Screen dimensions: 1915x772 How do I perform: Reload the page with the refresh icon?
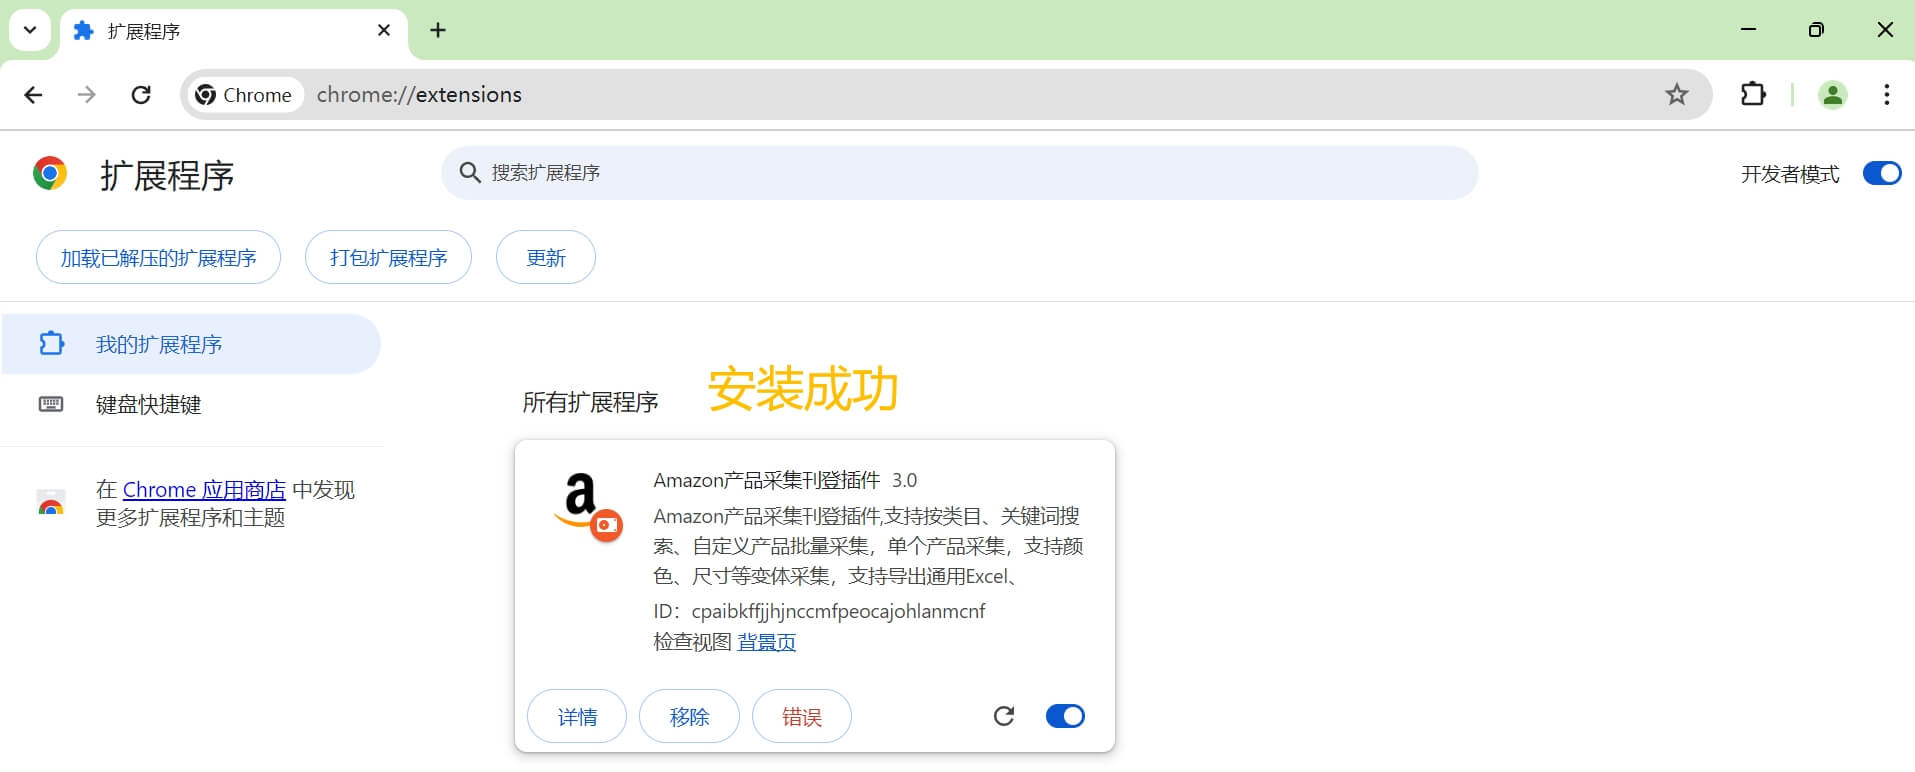click(x=141, y=95)
